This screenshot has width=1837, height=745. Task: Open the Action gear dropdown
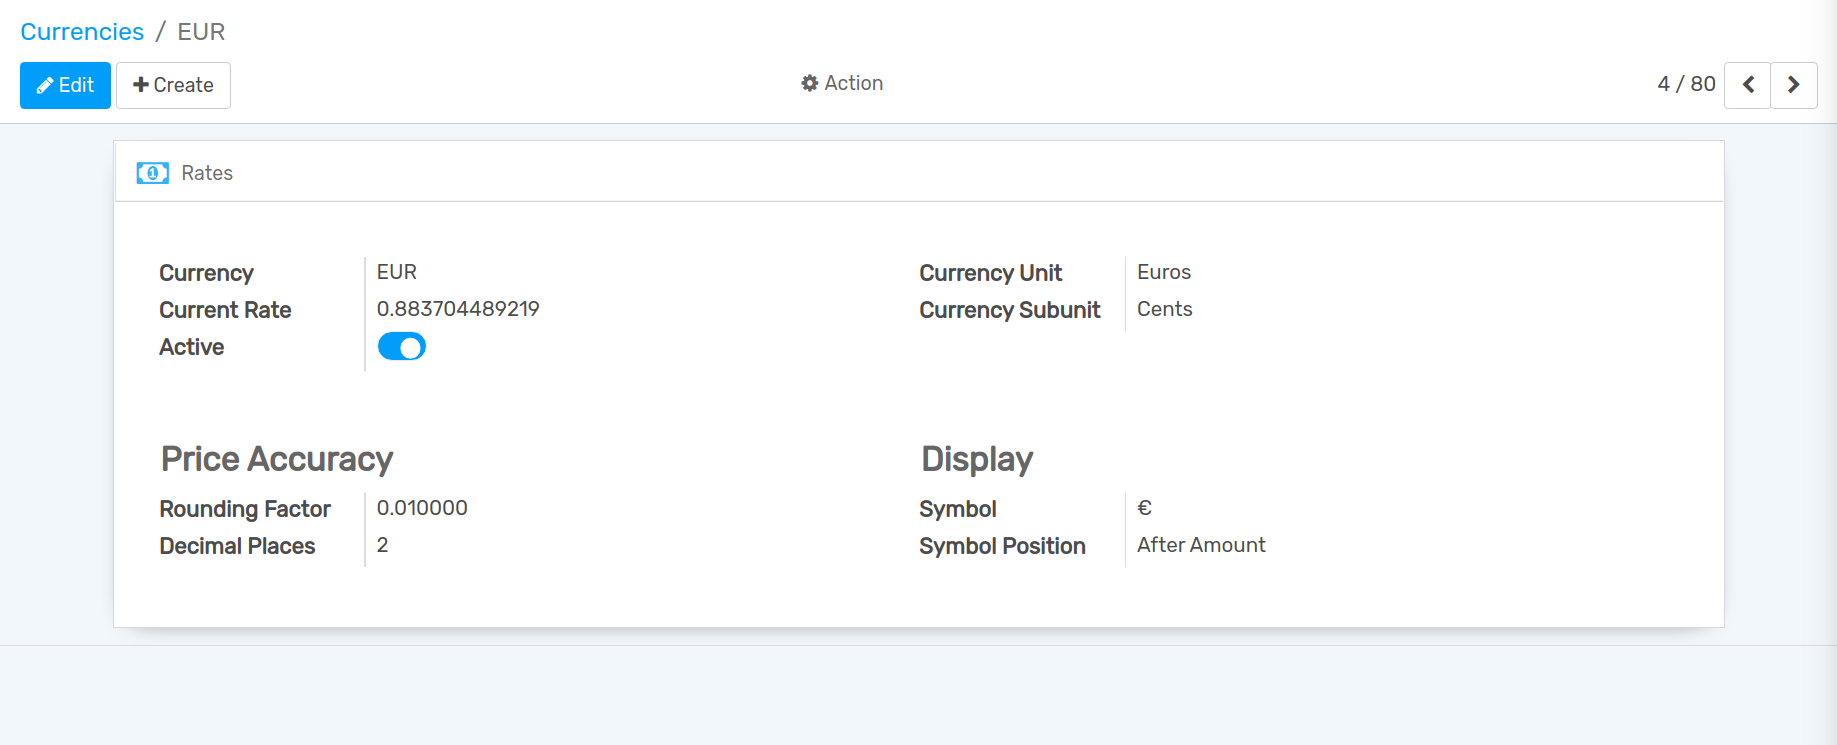pos(842,83)
